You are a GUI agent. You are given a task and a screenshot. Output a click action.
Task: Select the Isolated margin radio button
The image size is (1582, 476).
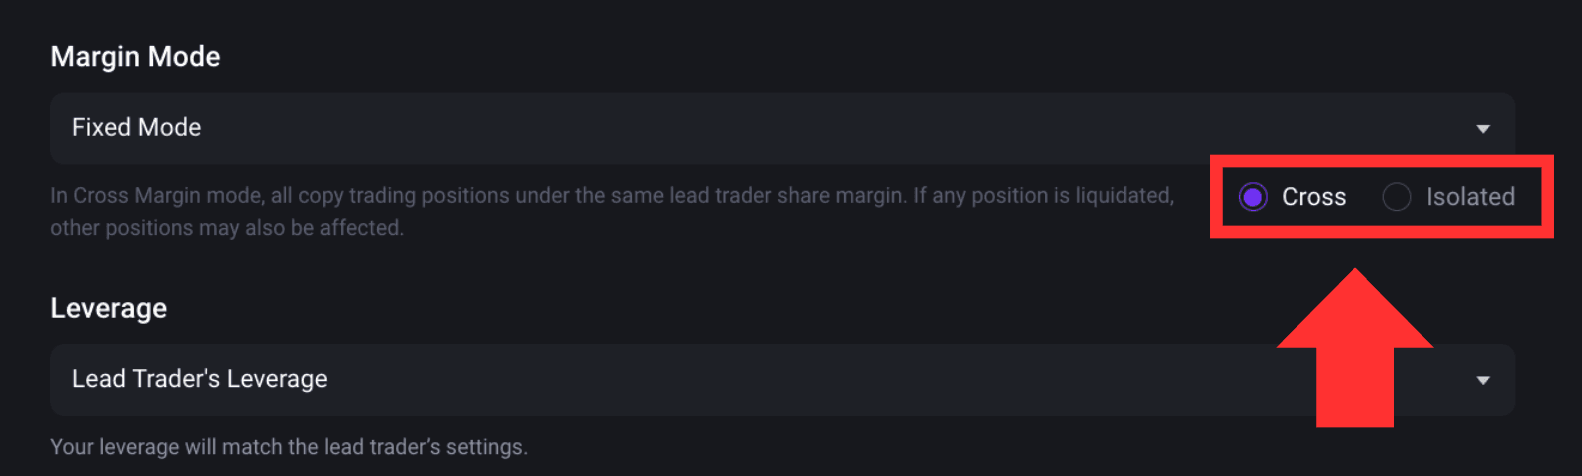1397,197
